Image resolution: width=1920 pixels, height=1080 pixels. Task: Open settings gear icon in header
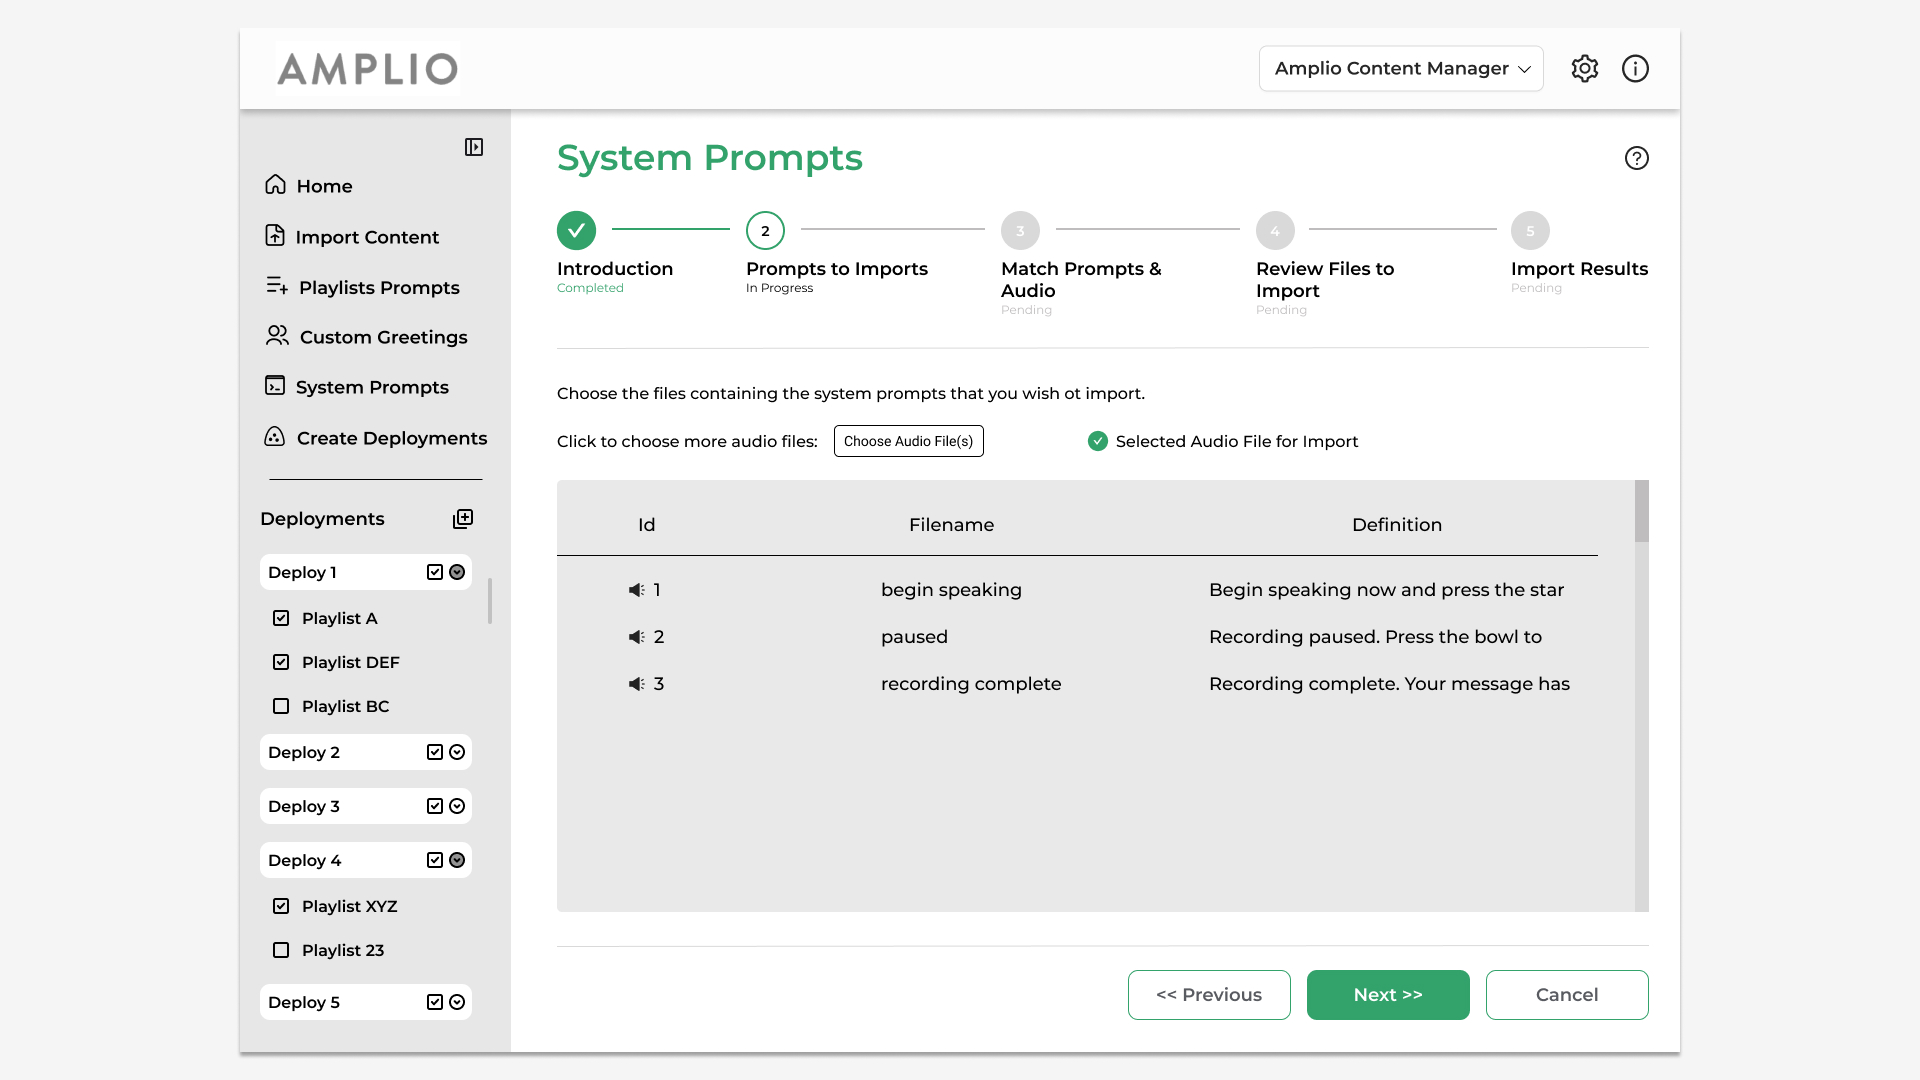tap(1584, 68)
